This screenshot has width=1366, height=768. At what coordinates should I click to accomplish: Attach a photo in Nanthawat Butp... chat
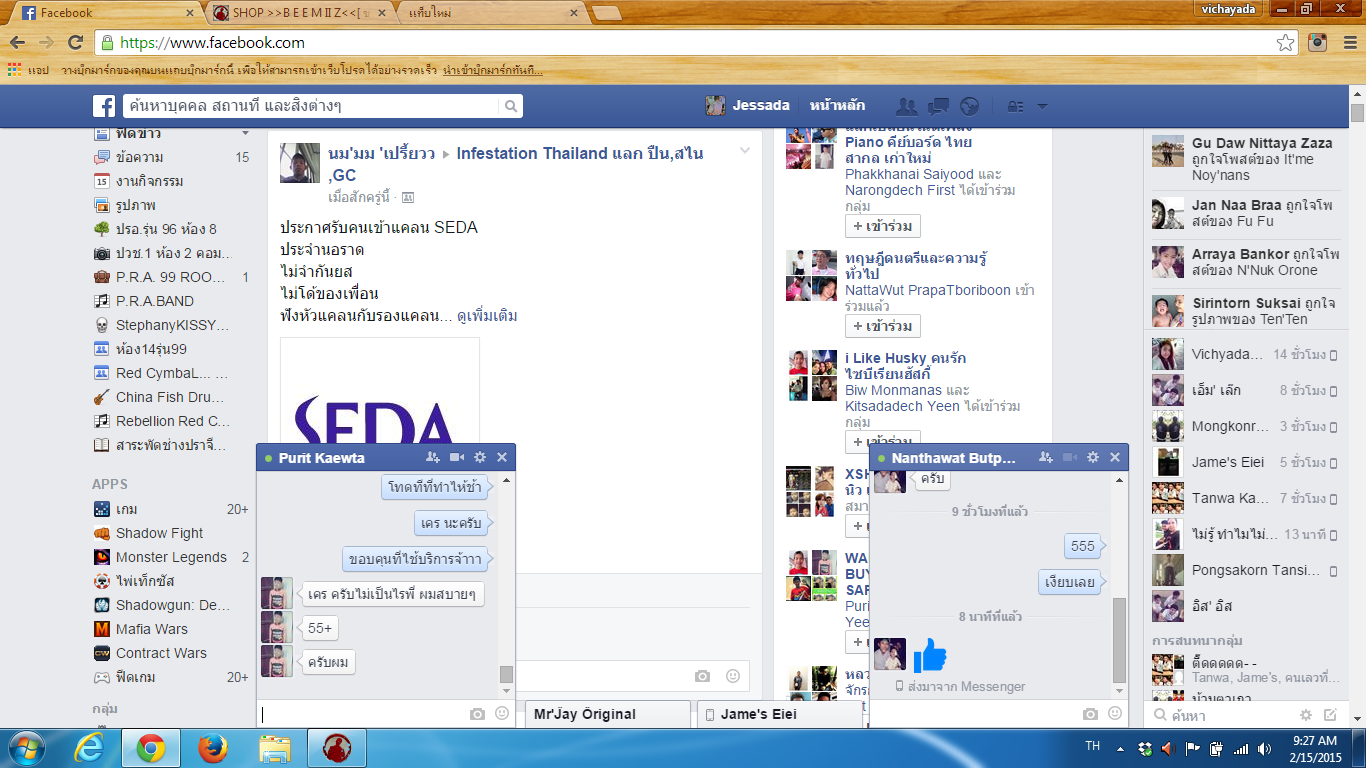click(x=1091, y=714)
